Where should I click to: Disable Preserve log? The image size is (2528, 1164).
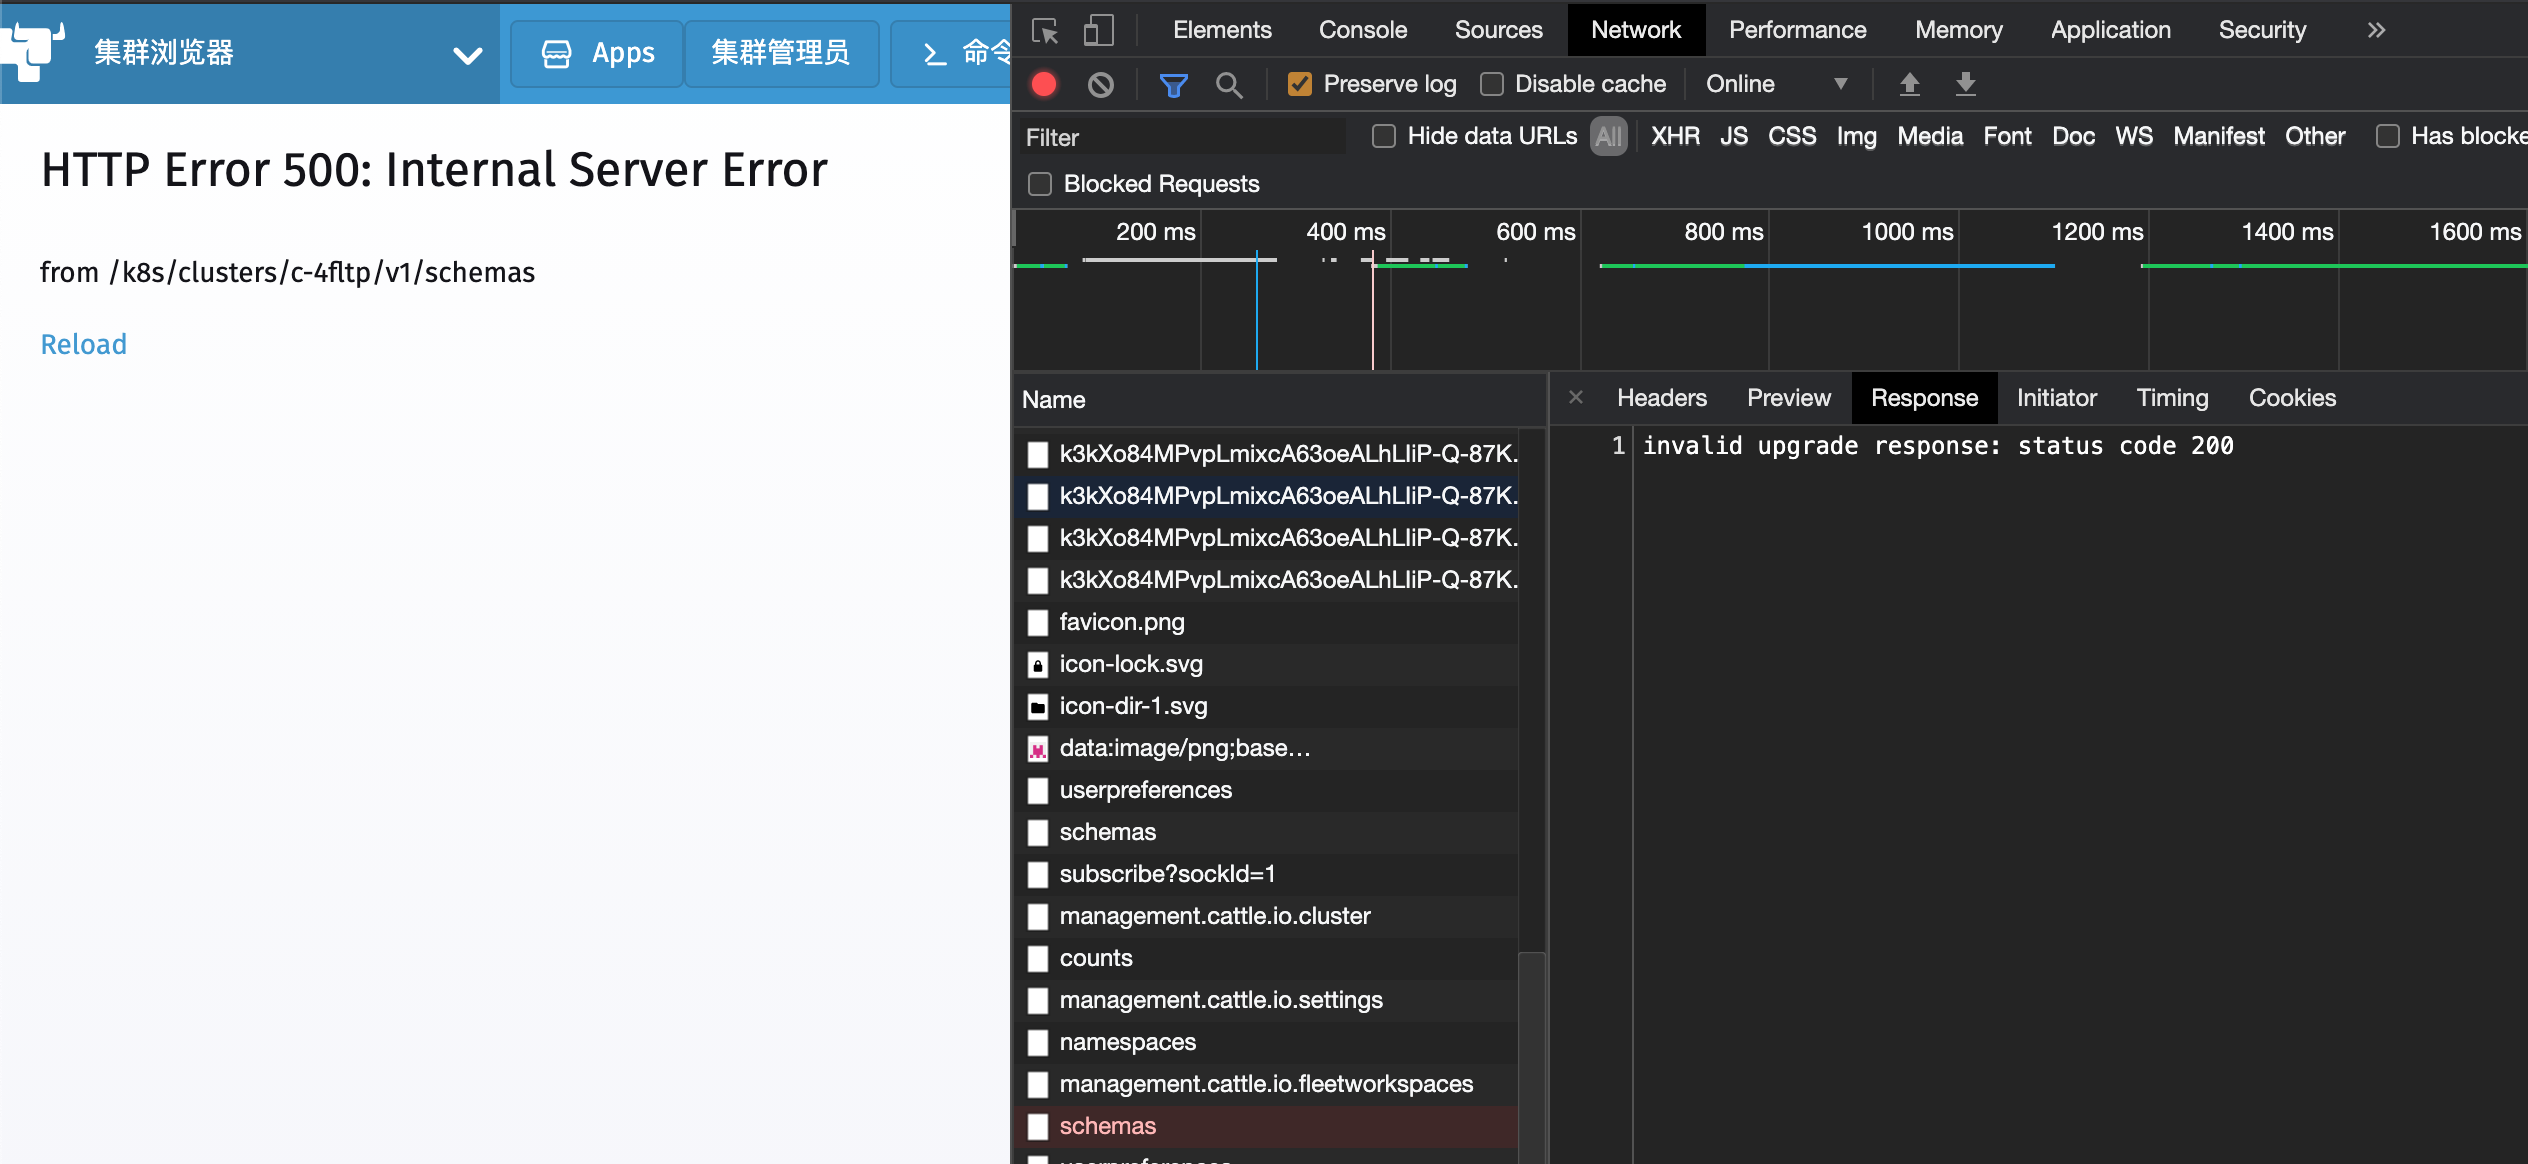(x=1299, y=84)
